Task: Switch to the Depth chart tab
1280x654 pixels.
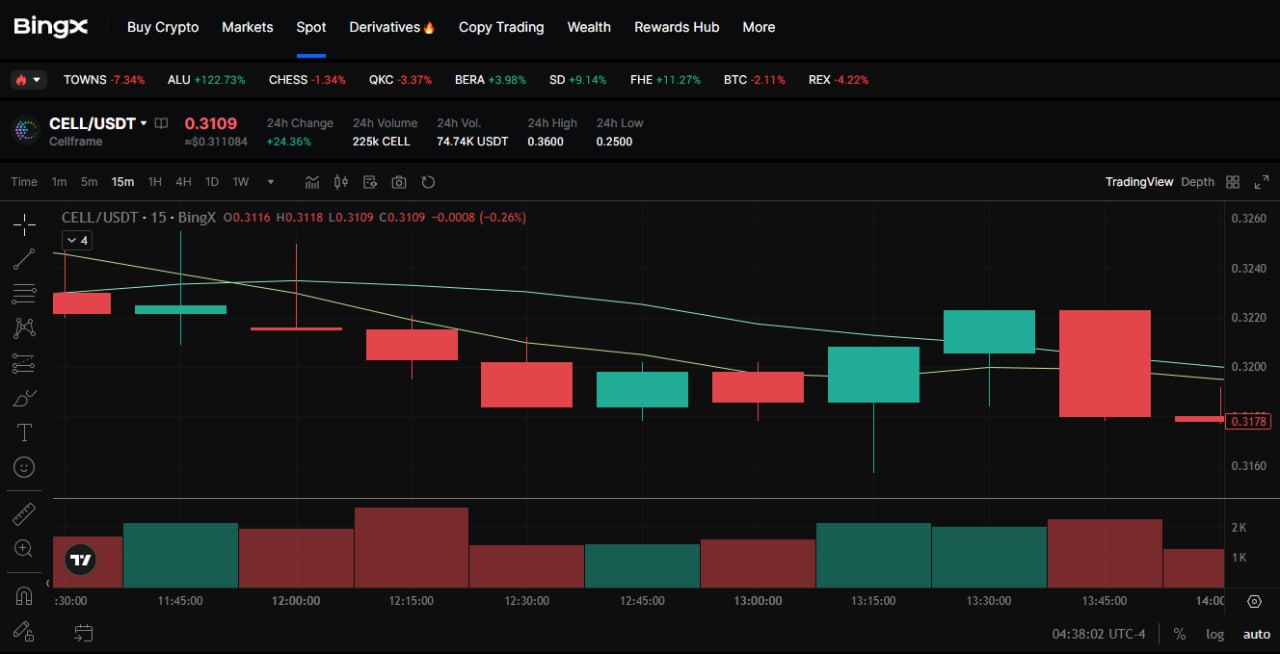Action: click(x=1197, y=182)
